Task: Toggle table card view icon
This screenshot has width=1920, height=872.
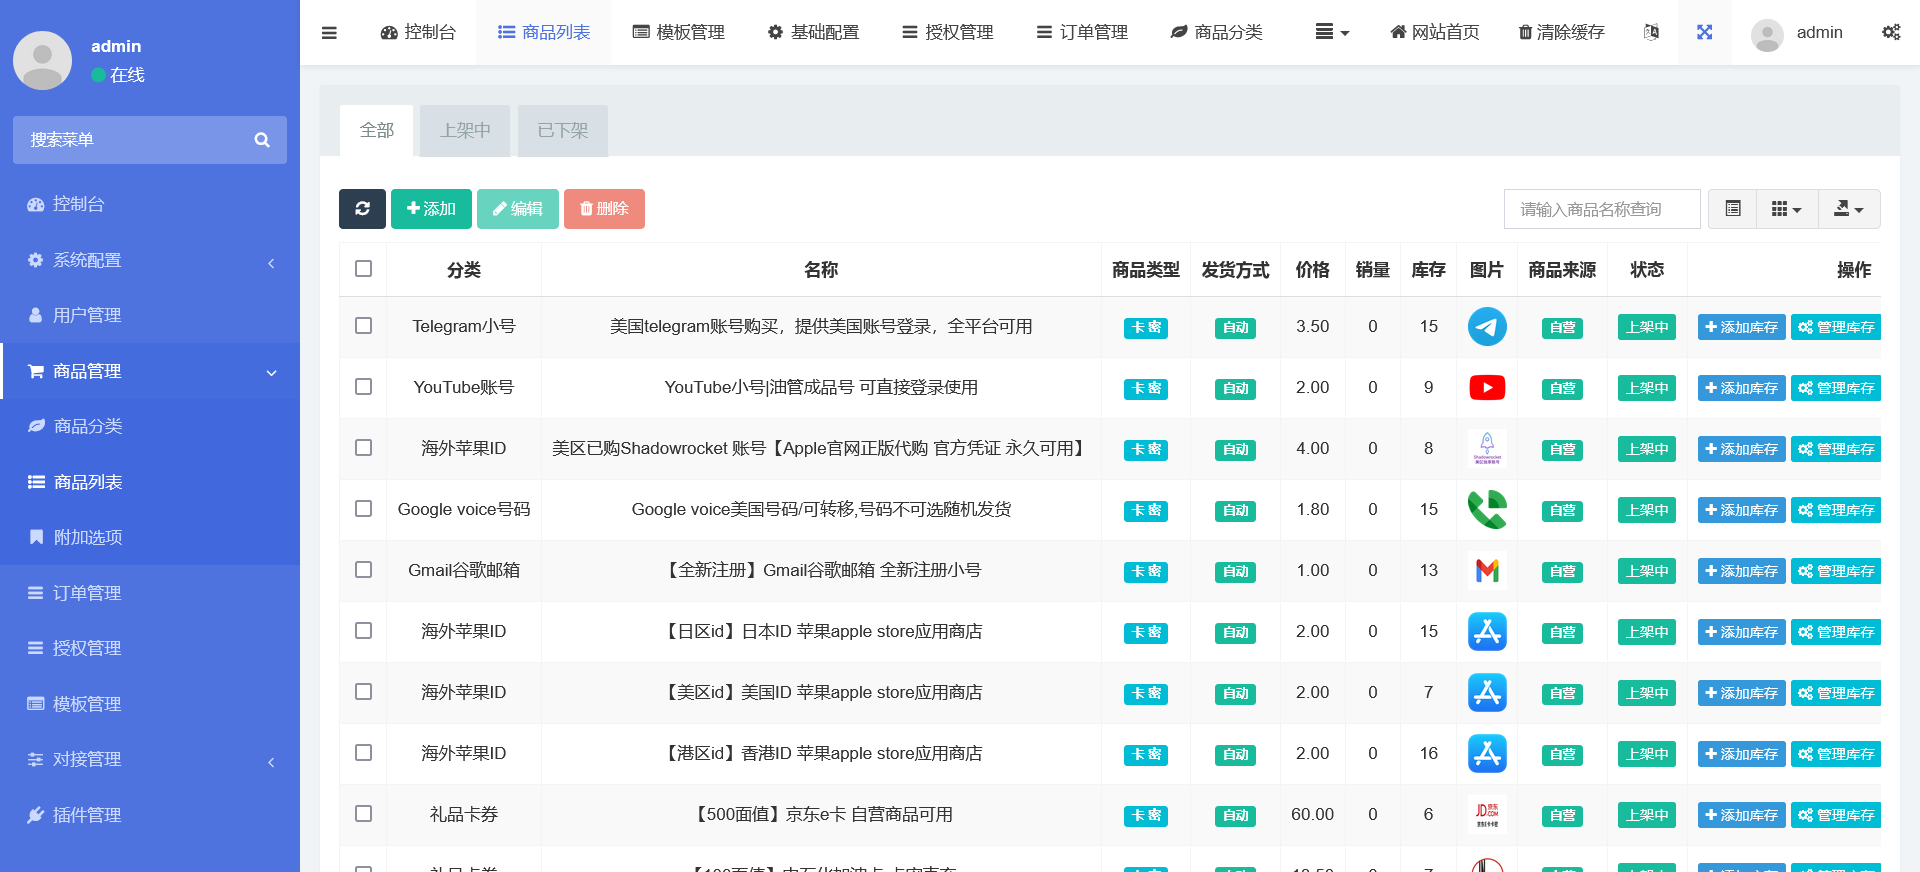Action: click(1733, 209)
